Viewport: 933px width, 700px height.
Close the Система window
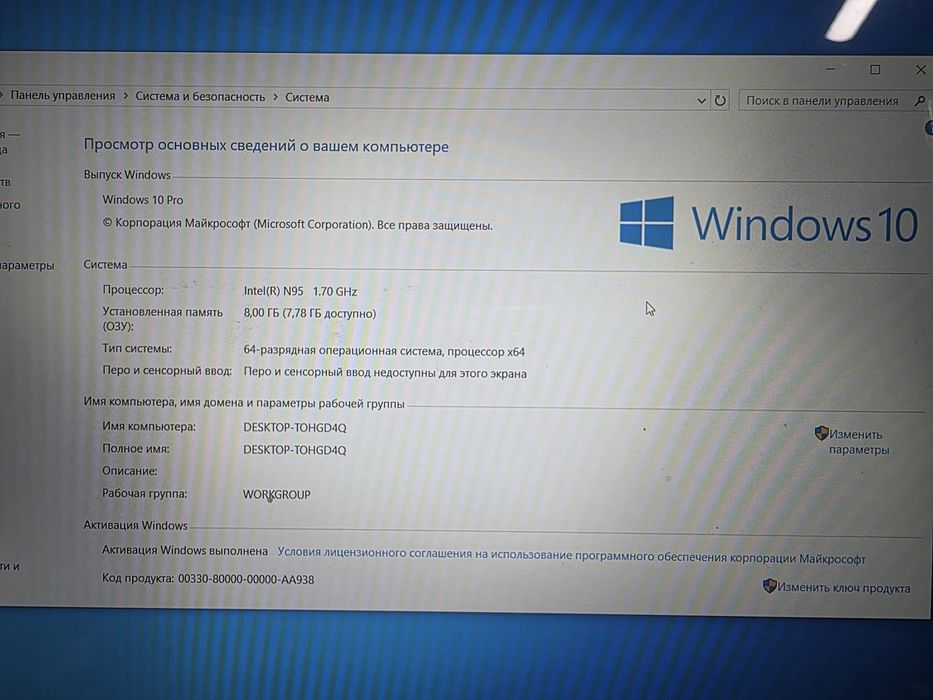click(921, 70)
